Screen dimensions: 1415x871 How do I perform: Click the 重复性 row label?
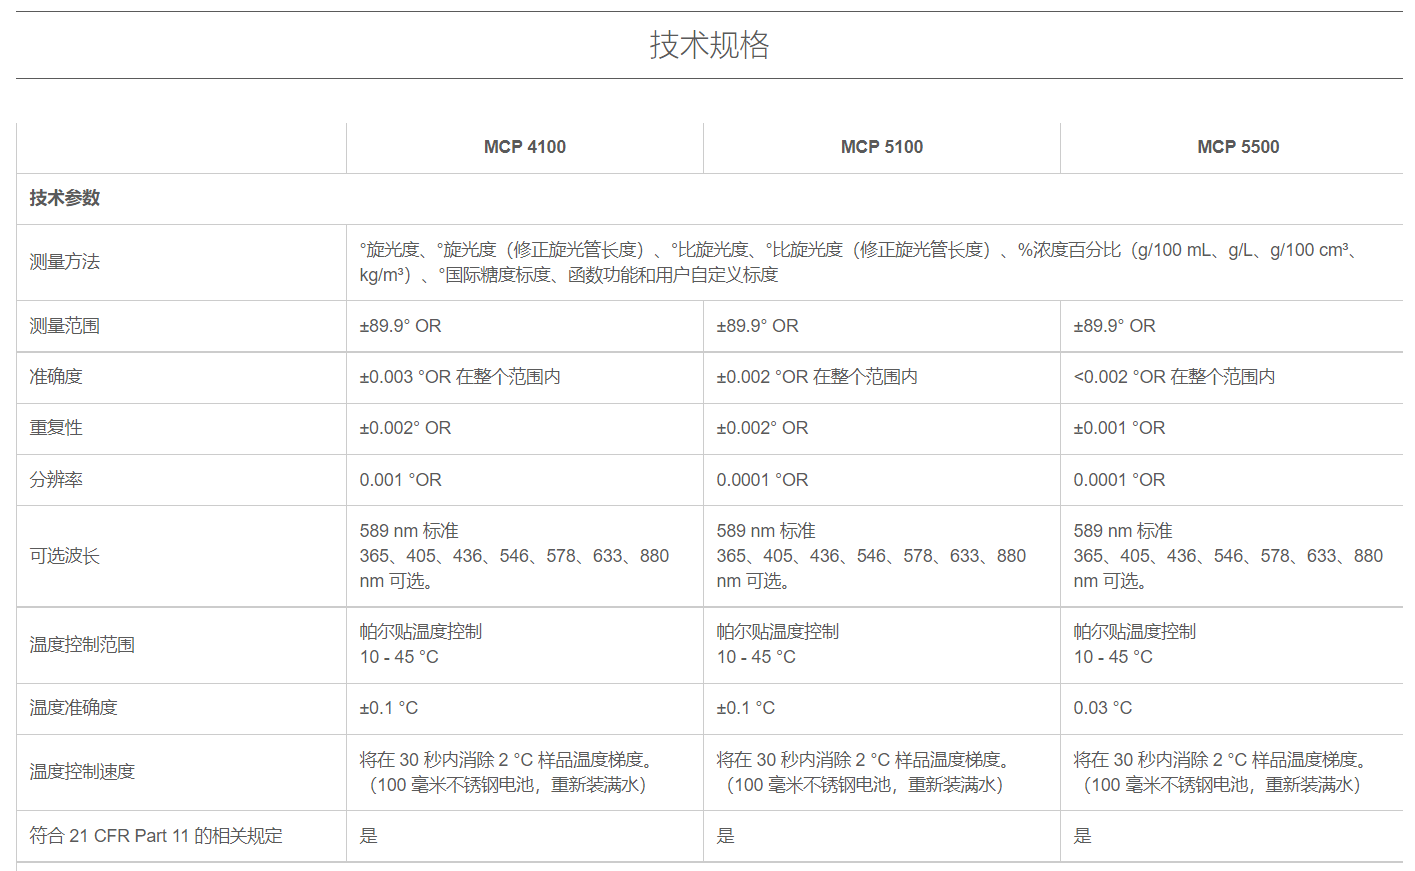coord(56,428)
